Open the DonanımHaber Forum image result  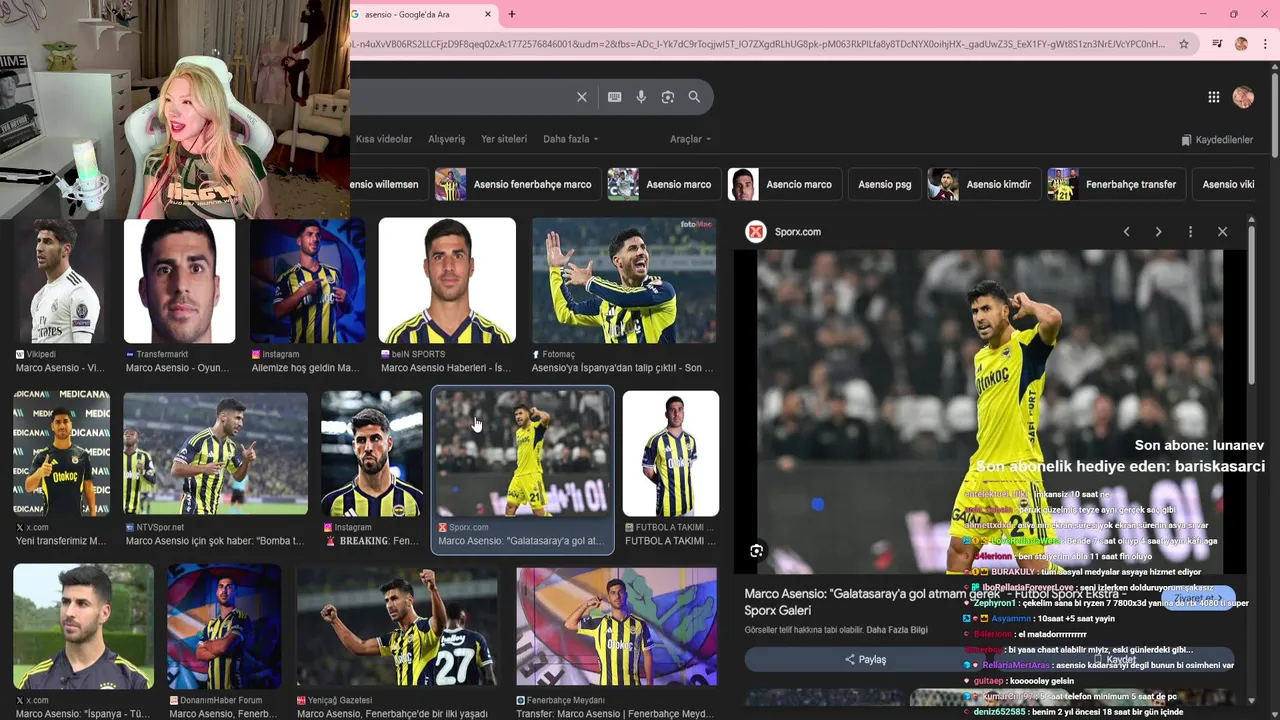[x=224, y=628]
